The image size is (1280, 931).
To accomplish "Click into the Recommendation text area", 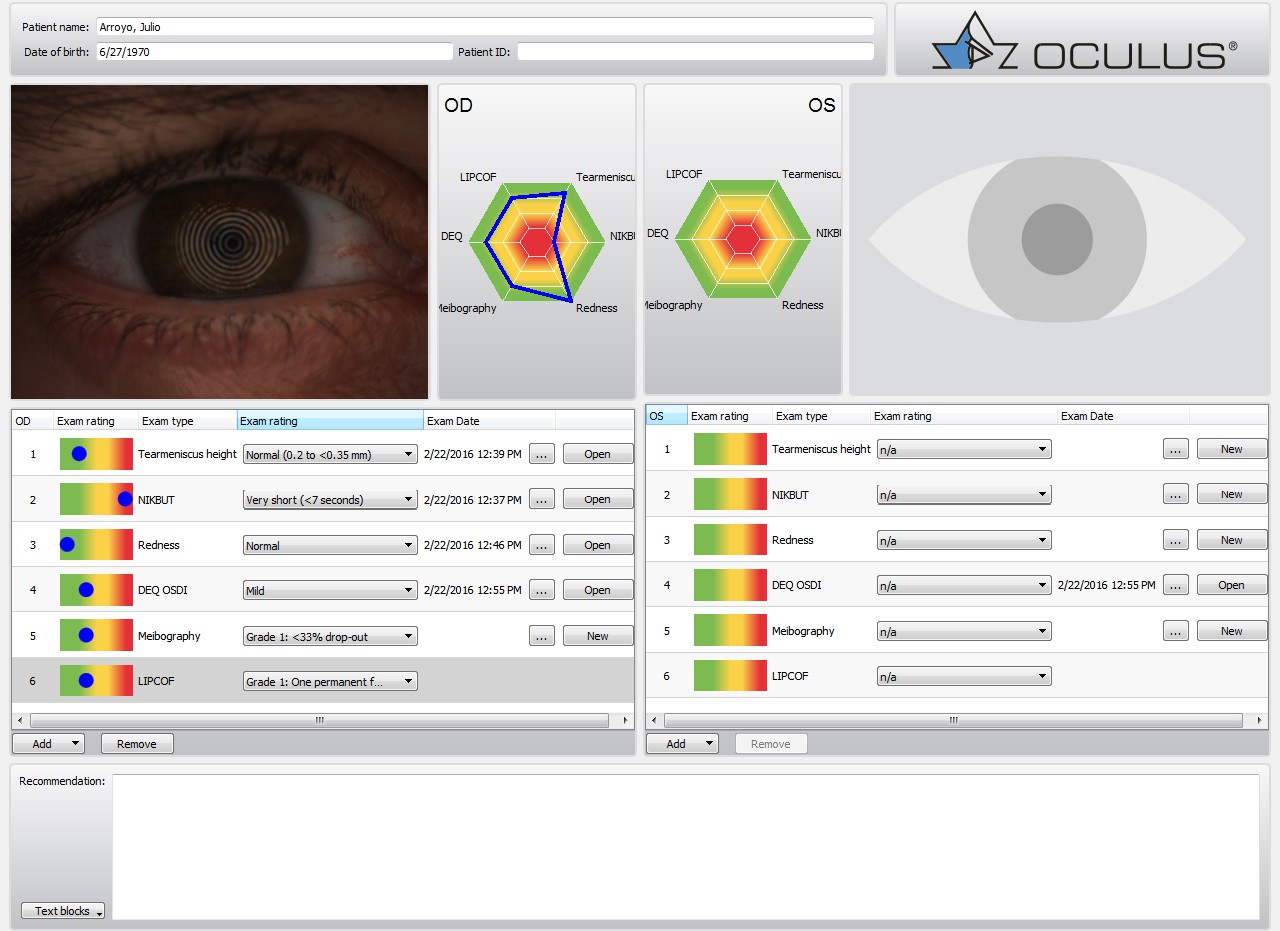I will (x=685, y=846).
